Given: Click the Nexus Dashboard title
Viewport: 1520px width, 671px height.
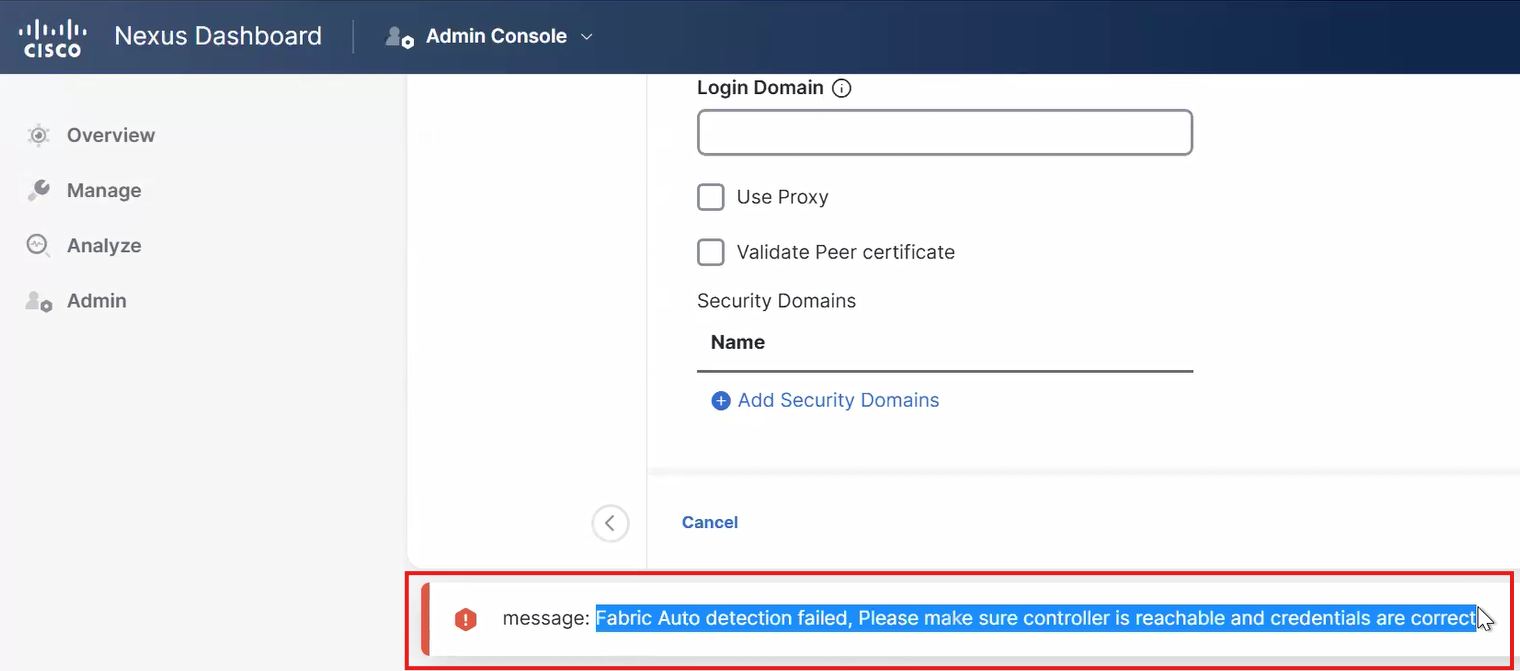Looking at the screenshot, I should (218, 36).
